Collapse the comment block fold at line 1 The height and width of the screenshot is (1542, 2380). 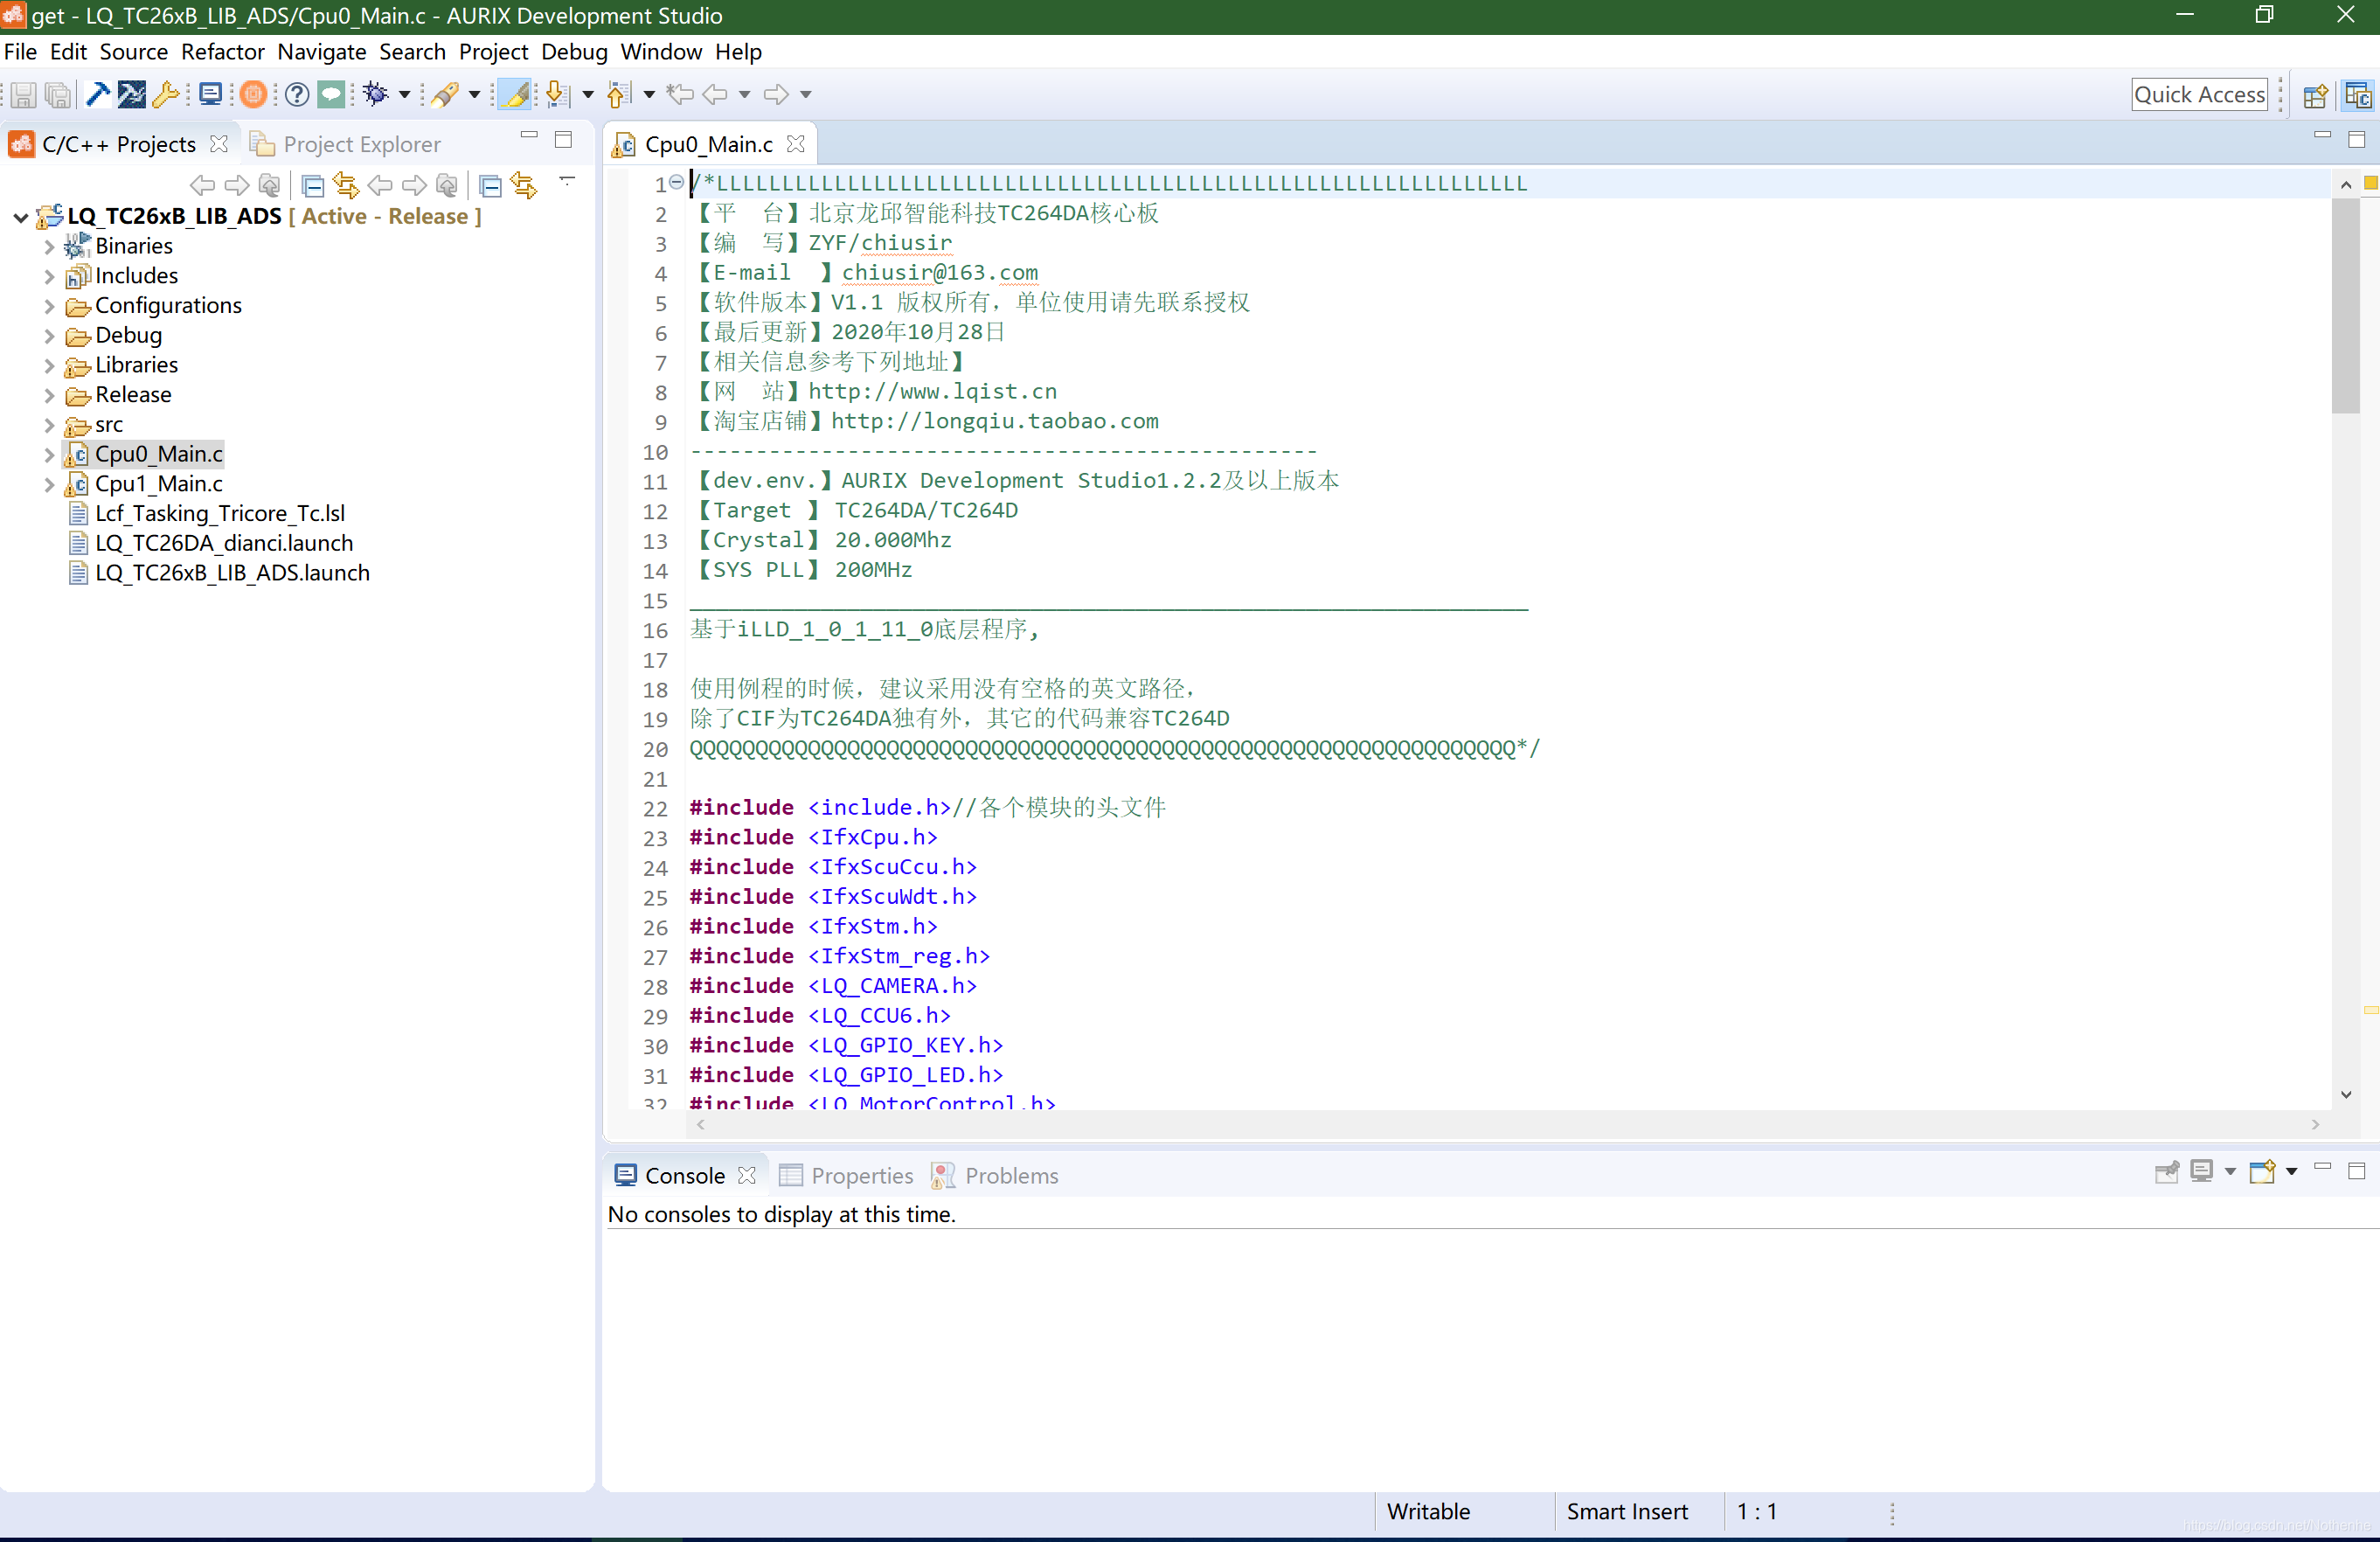click(677, 182)
